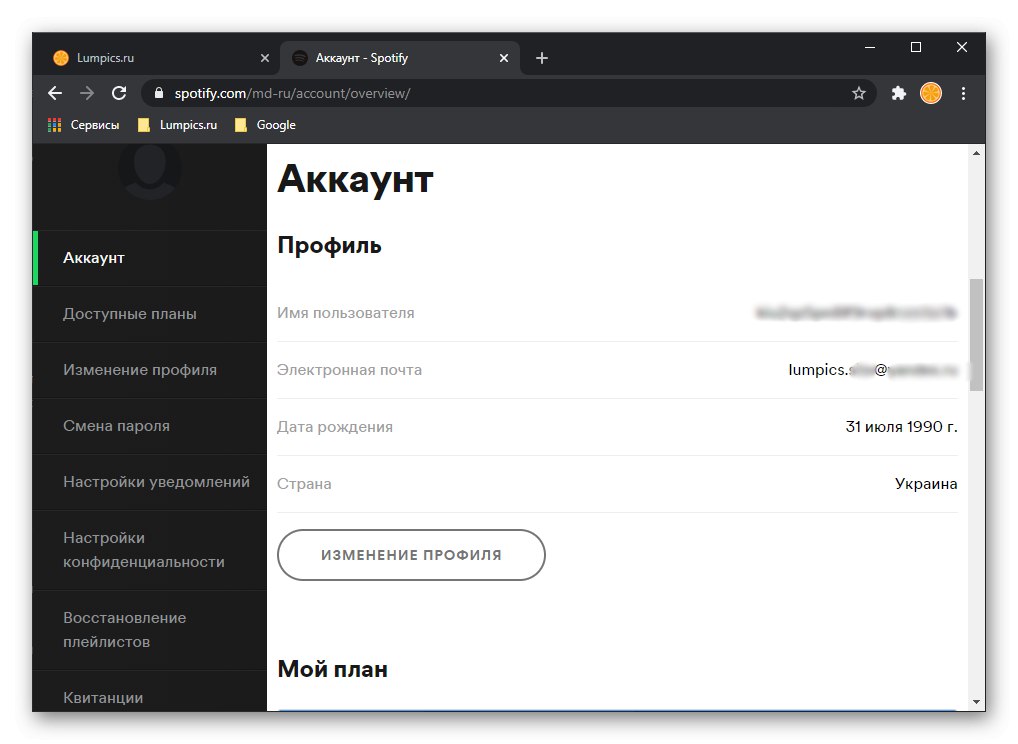Close the Chrome browser window
This screenshot has width=1018, height=744.
(x=962, y=47)
